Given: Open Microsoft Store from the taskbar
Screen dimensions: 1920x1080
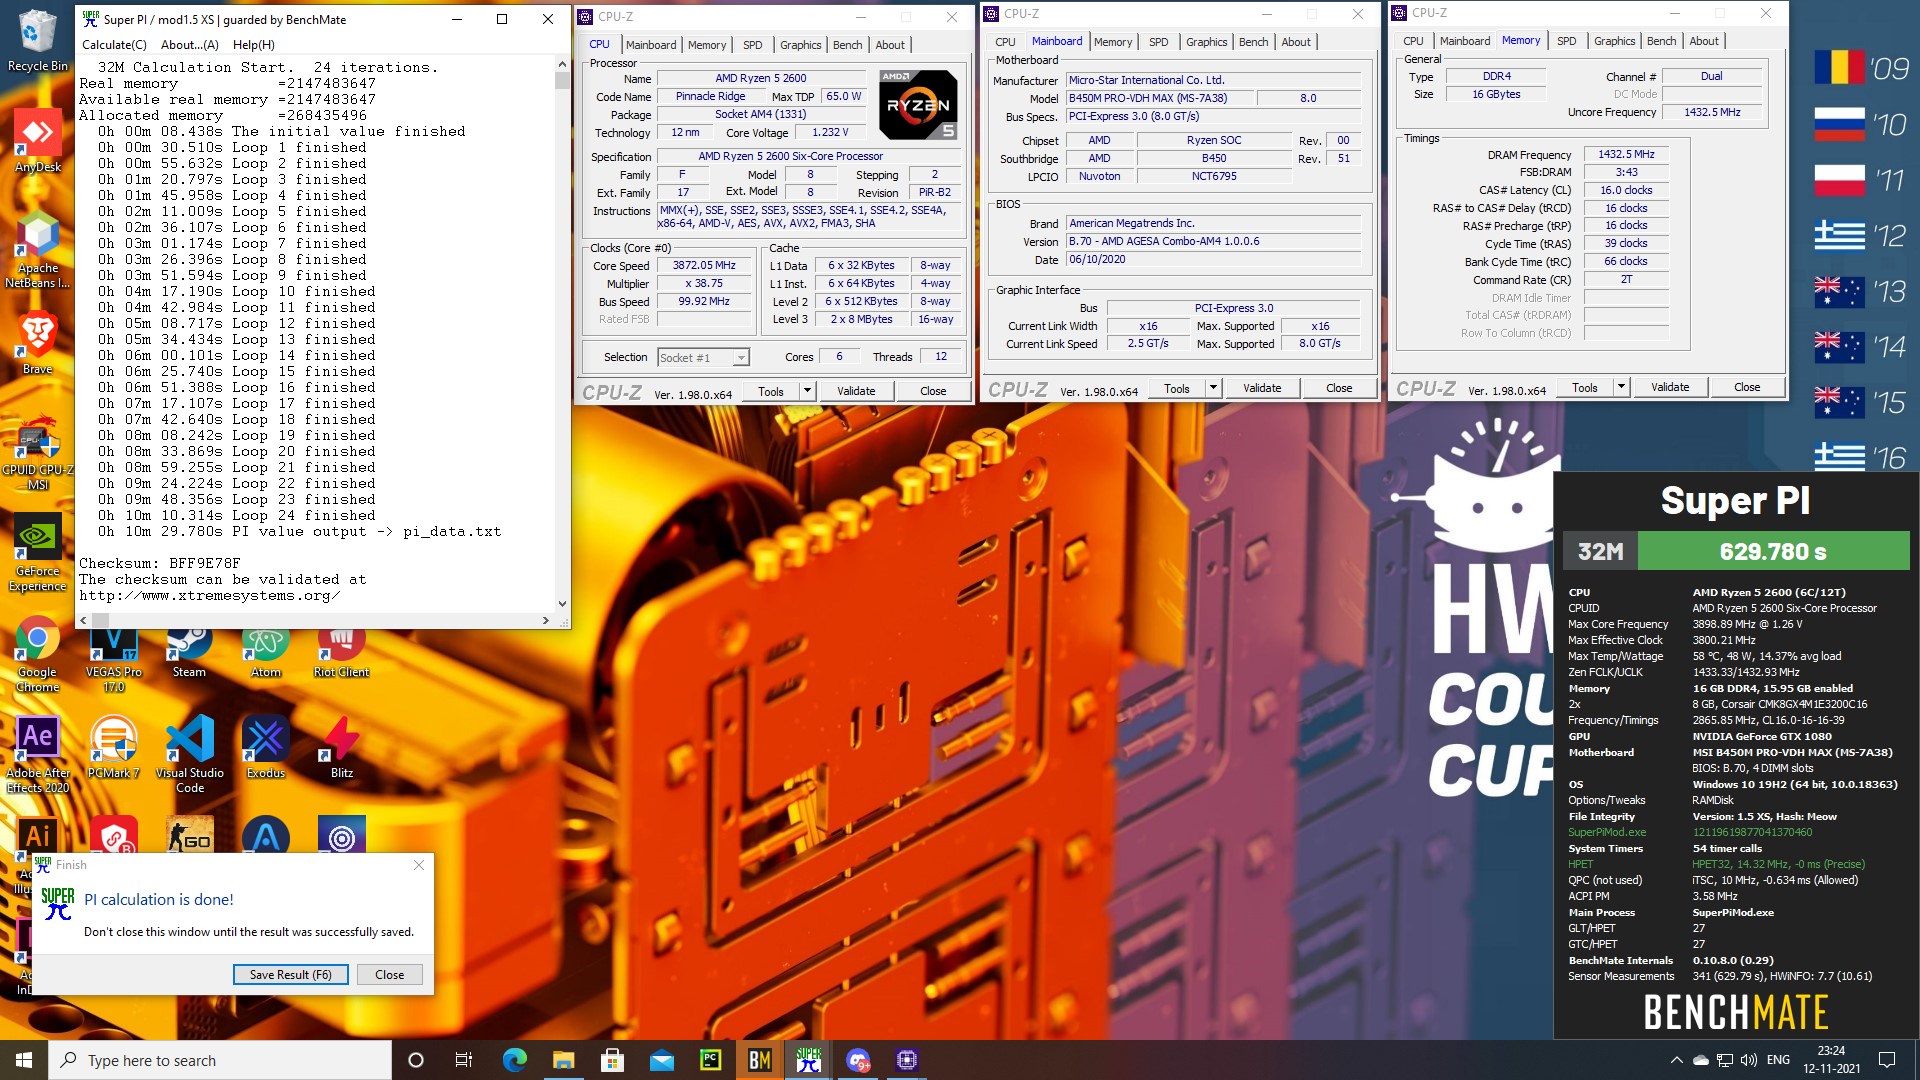Looking at the screenshot, I should (x=612, y=1060).
